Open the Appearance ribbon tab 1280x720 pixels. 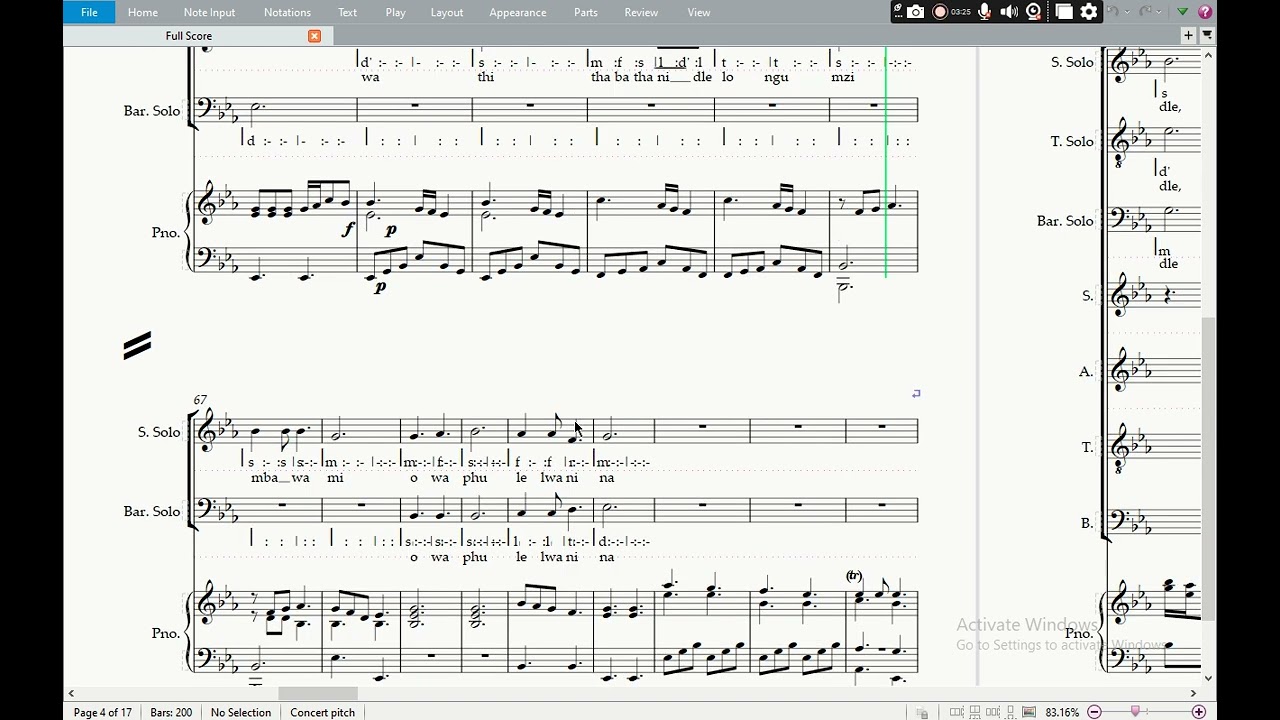coord(517,12)
